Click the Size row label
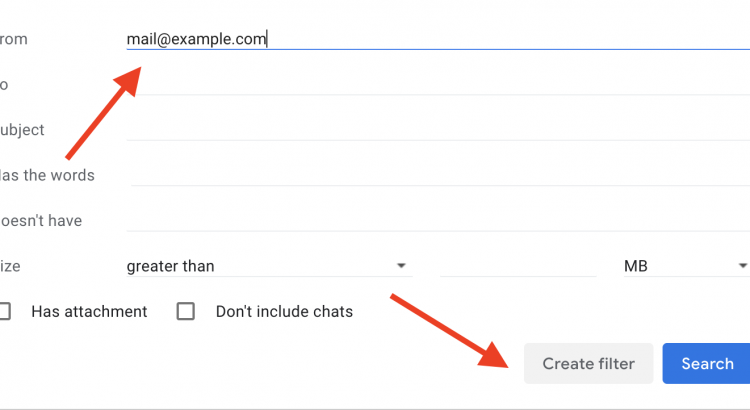This screenshot has height=410, width=750. pyautogui.click(x=11, y=266)
